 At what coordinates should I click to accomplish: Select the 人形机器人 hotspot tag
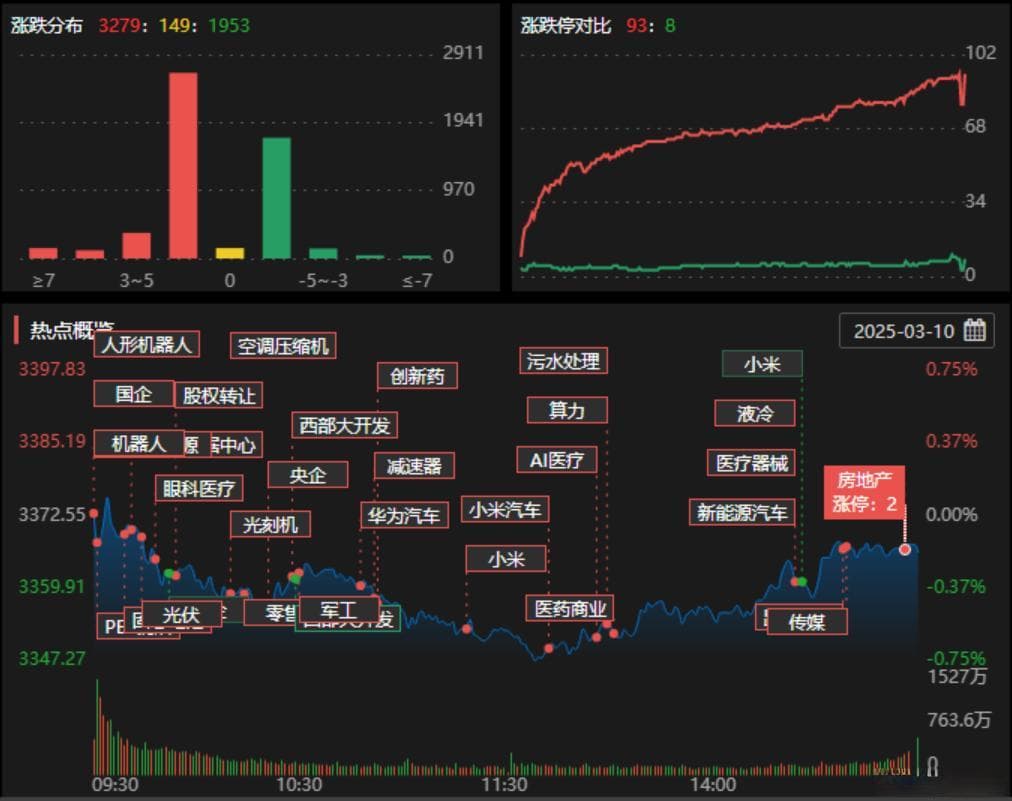click(147, 344)
